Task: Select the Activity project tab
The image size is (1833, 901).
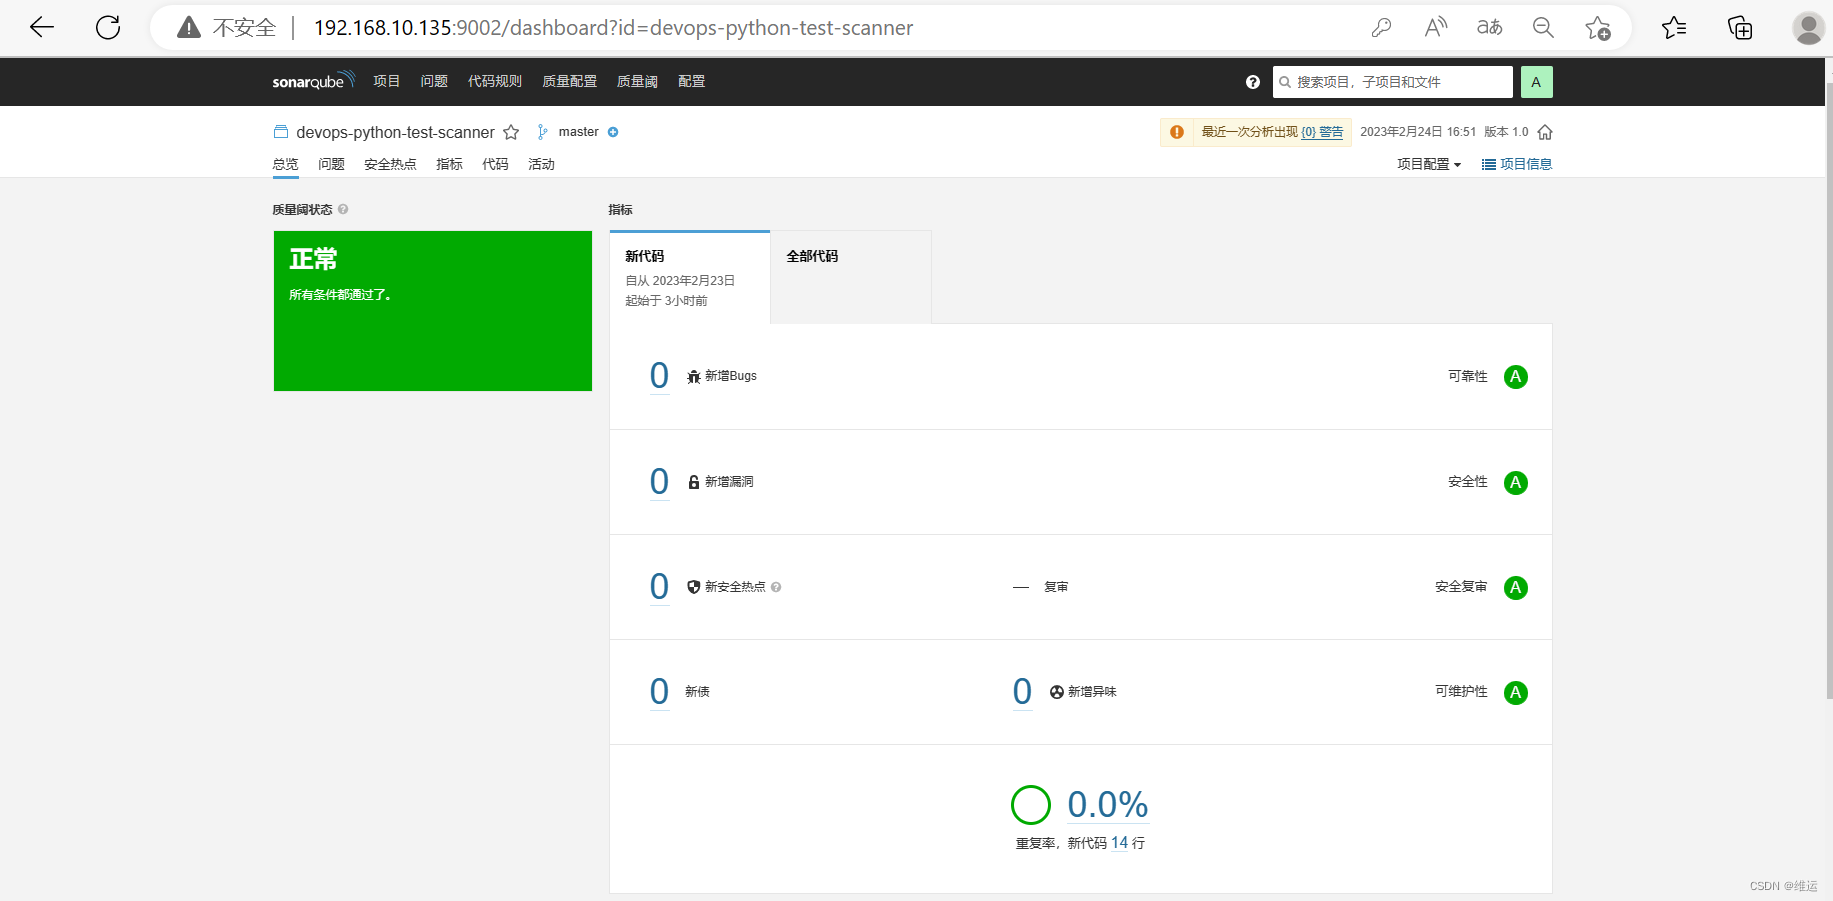Action: (541, 164)
